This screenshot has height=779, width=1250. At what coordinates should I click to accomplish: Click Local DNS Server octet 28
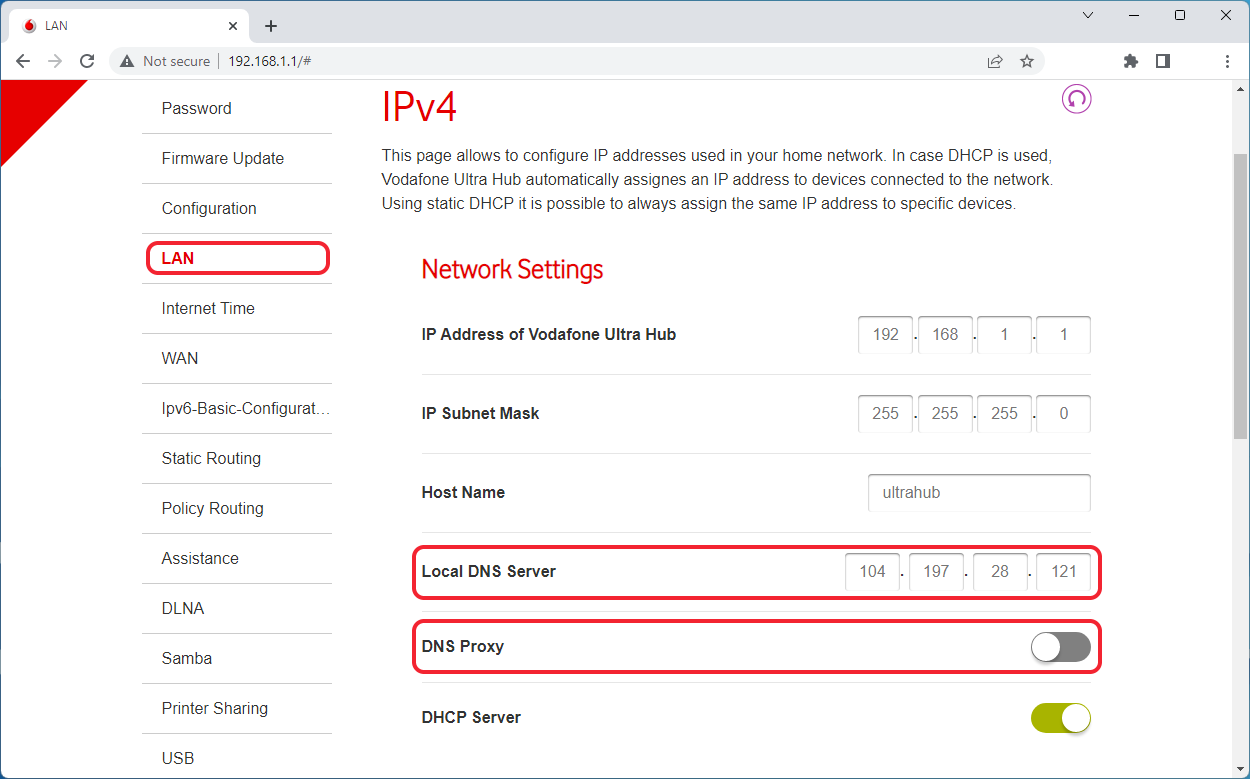tap(1000, 572)
